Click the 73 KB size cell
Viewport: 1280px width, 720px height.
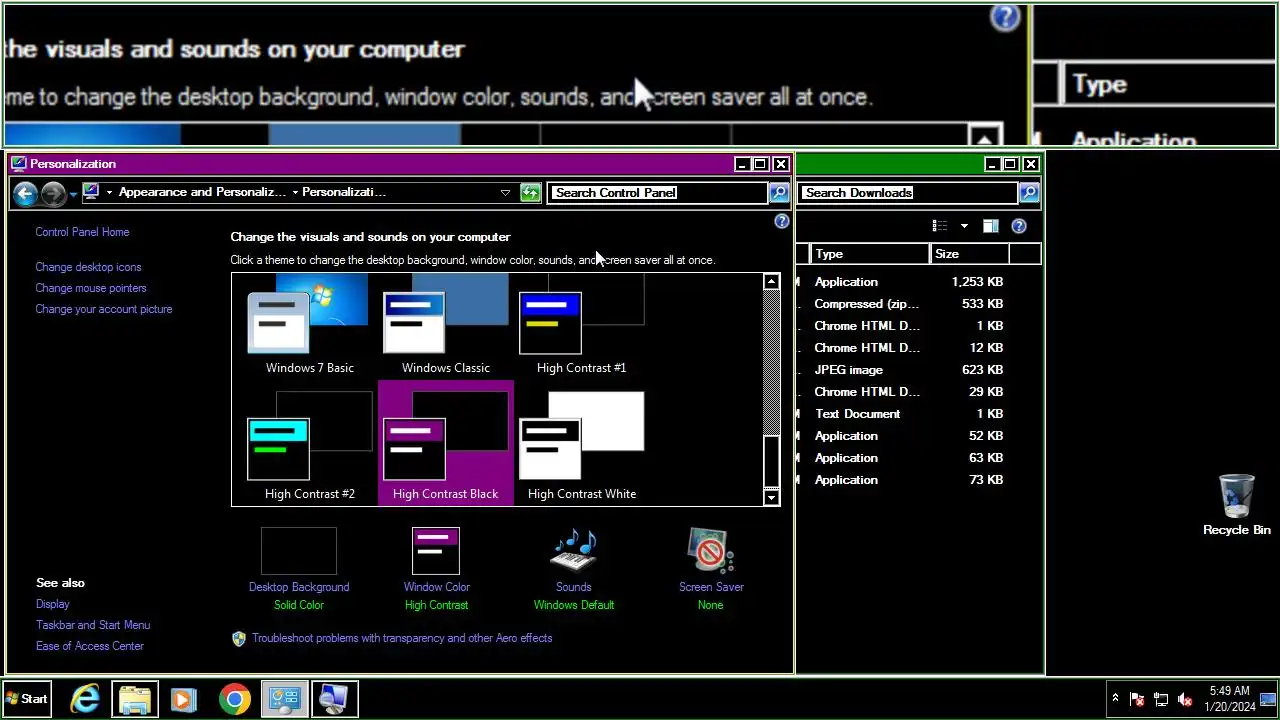tap(987, 480)
